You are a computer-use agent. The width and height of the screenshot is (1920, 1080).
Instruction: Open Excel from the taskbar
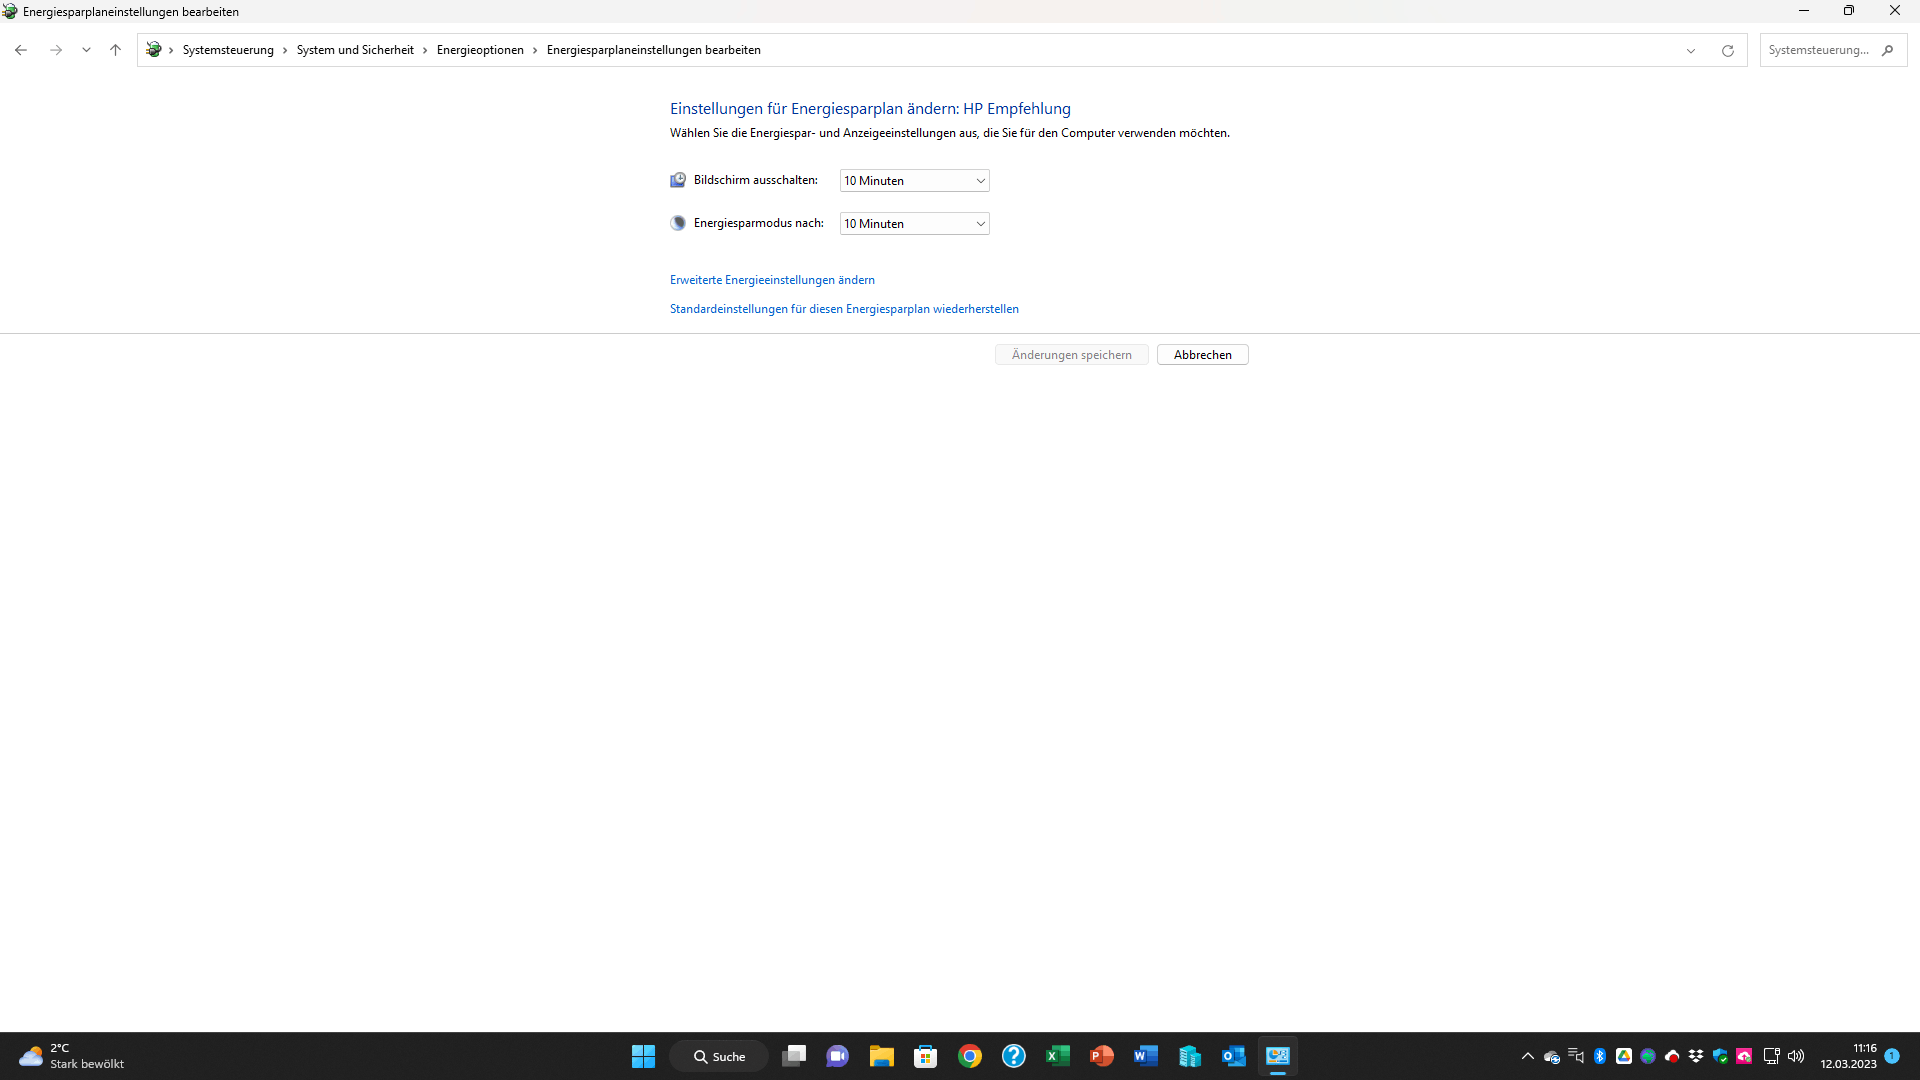coord(1057,1056)
